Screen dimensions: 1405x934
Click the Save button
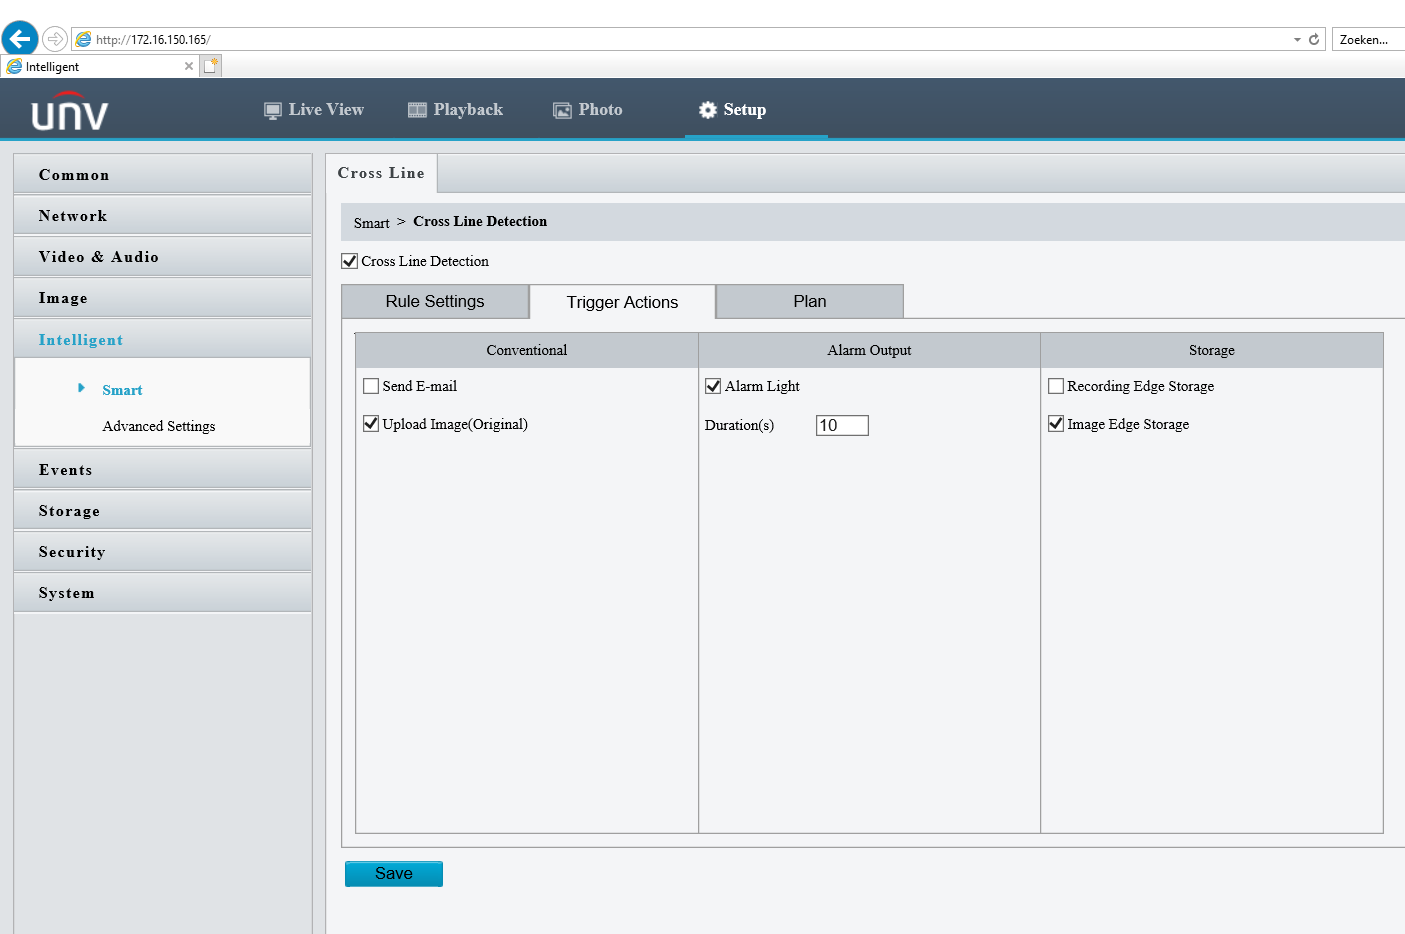(x=394, y=874)
